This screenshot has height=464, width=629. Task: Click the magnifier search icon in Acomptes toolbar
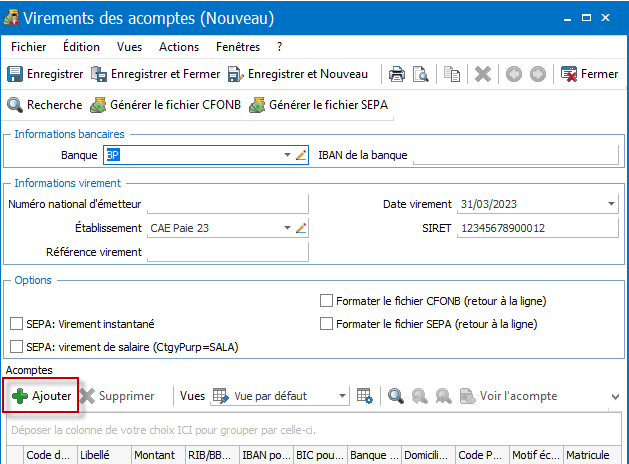(x=396, y=396)
